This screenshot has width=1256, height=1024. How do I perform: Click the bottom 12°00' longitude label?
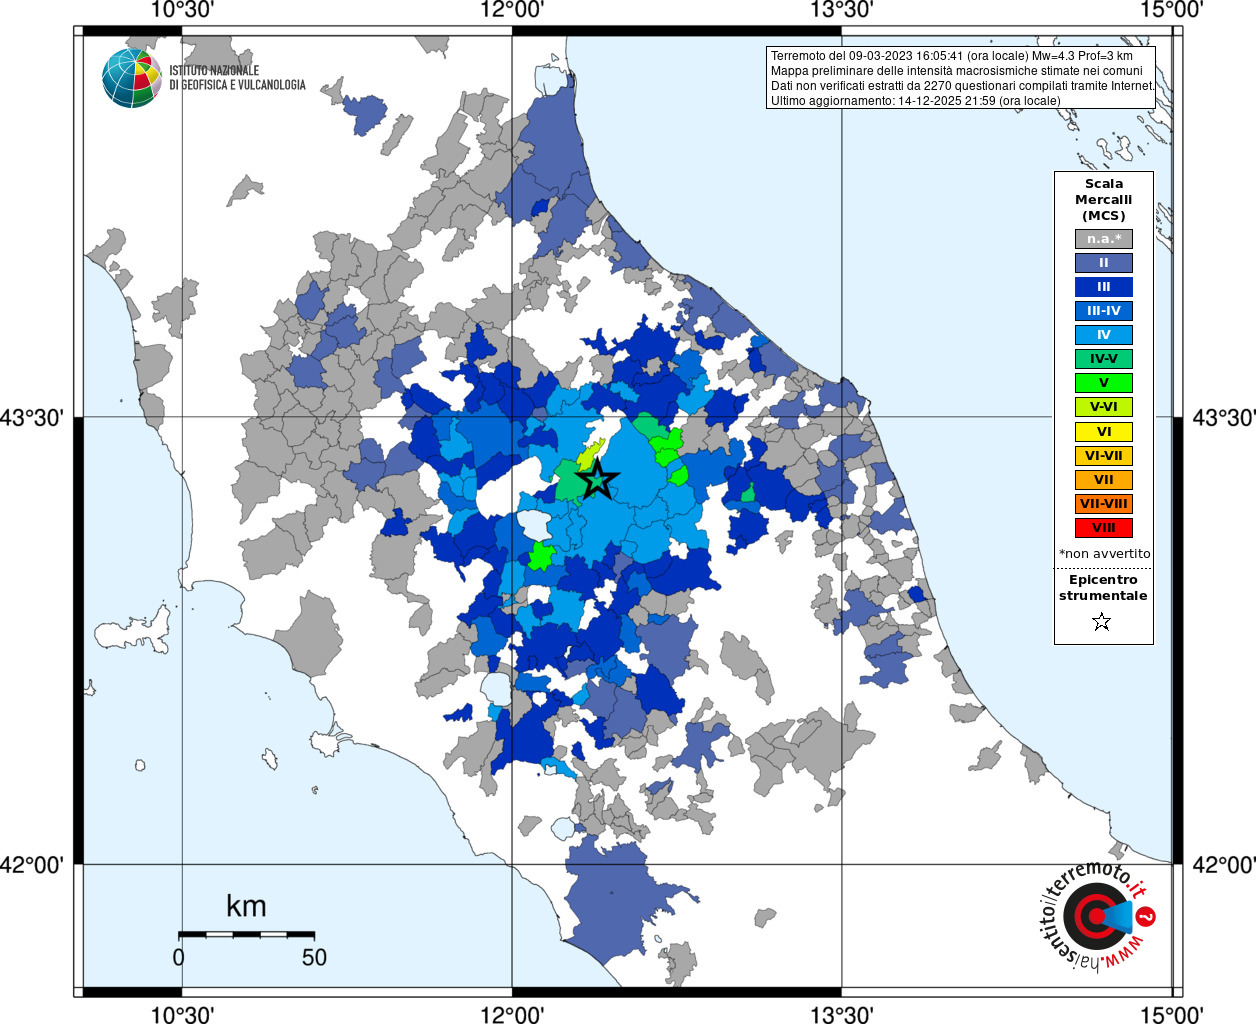pyautogui.click(x=512, y=1015)
